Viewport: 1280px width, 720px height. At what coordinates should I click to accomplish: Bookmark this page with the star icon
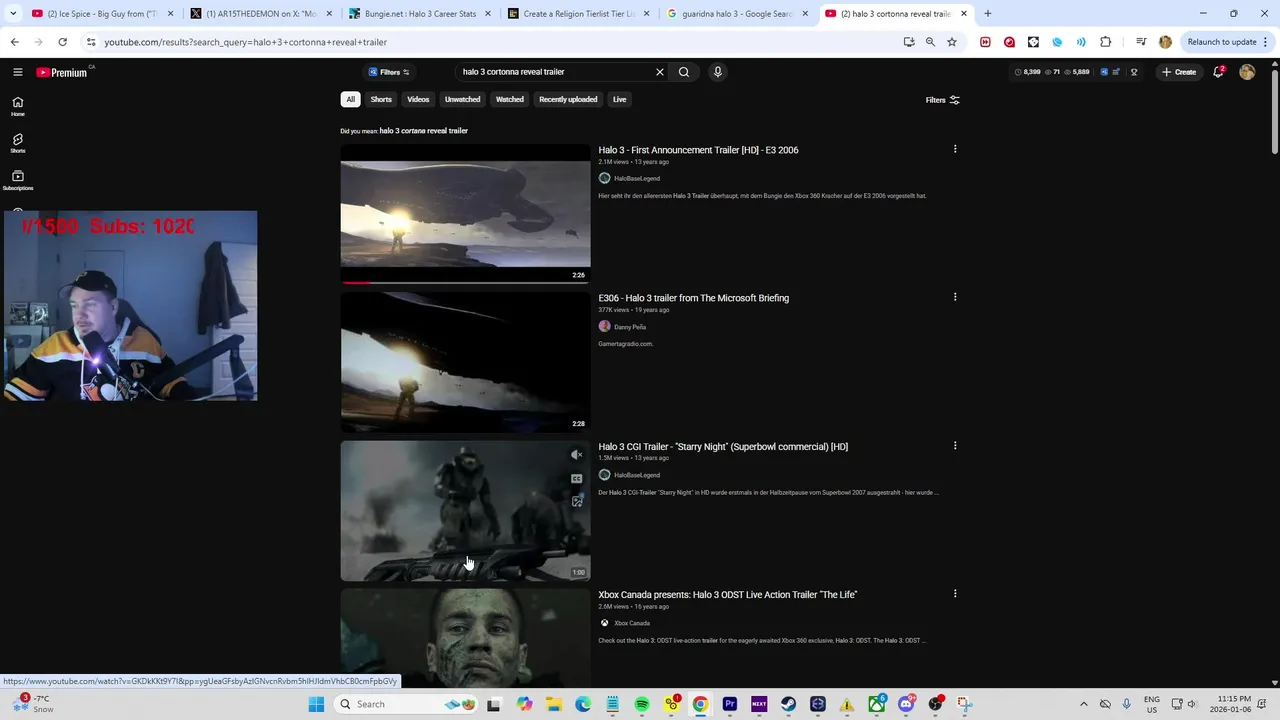coord(952,42)
